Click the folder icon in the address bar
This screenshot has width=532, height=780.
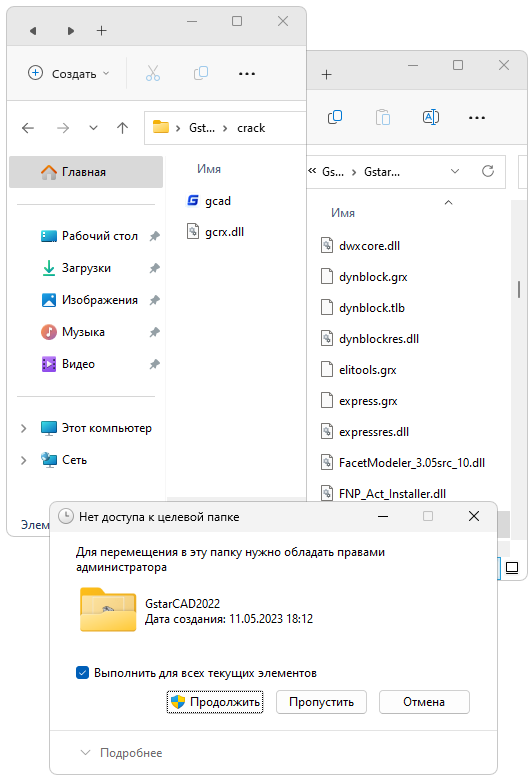coord(161,127)
